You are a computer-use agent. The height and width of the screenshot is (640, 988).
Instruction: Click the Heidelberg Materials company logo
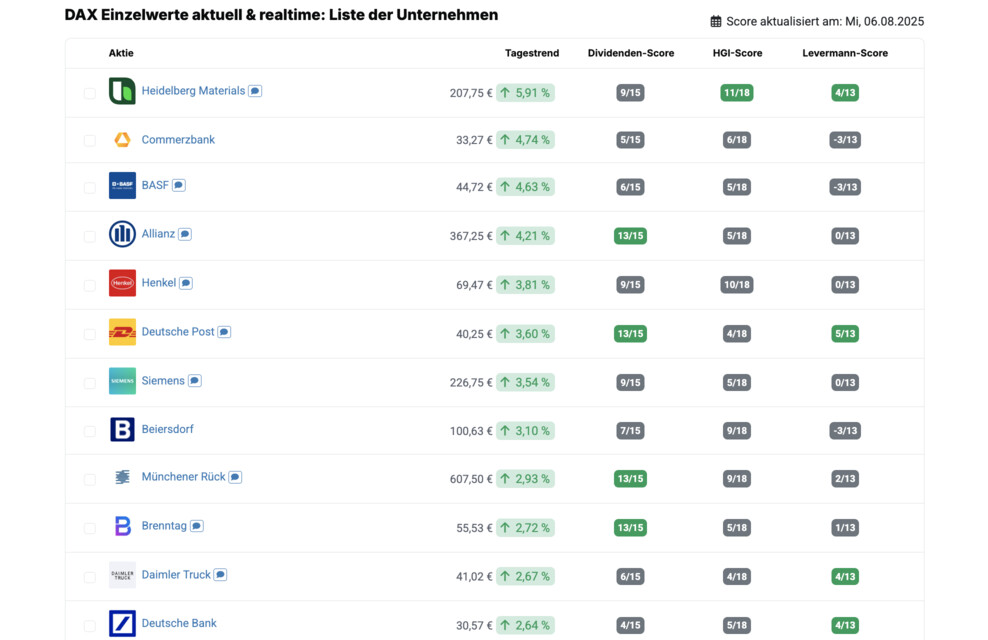[x=122, y=91]
